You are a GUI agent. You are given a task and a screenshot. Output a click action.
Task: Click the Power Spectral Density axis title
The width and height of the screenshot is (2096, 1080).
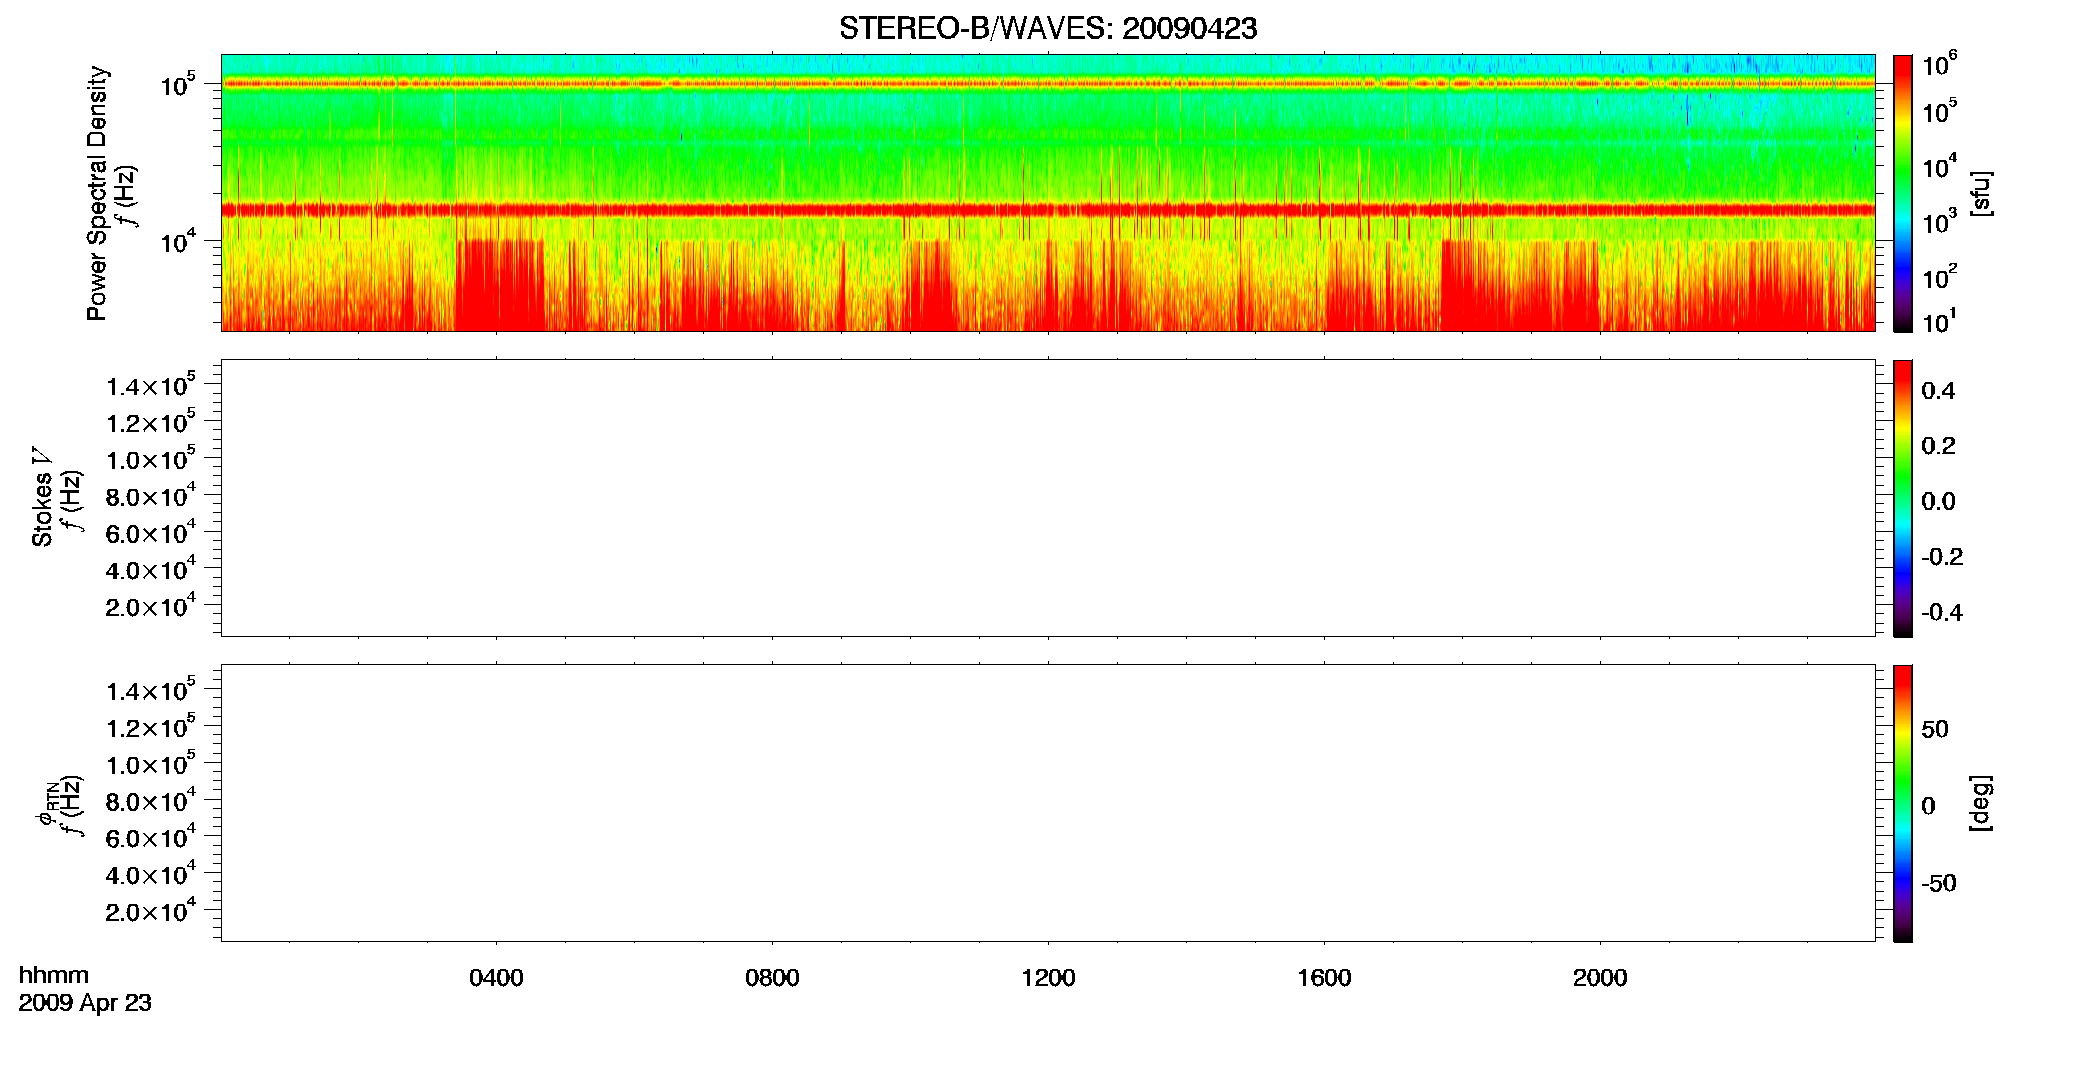[96, 193]
